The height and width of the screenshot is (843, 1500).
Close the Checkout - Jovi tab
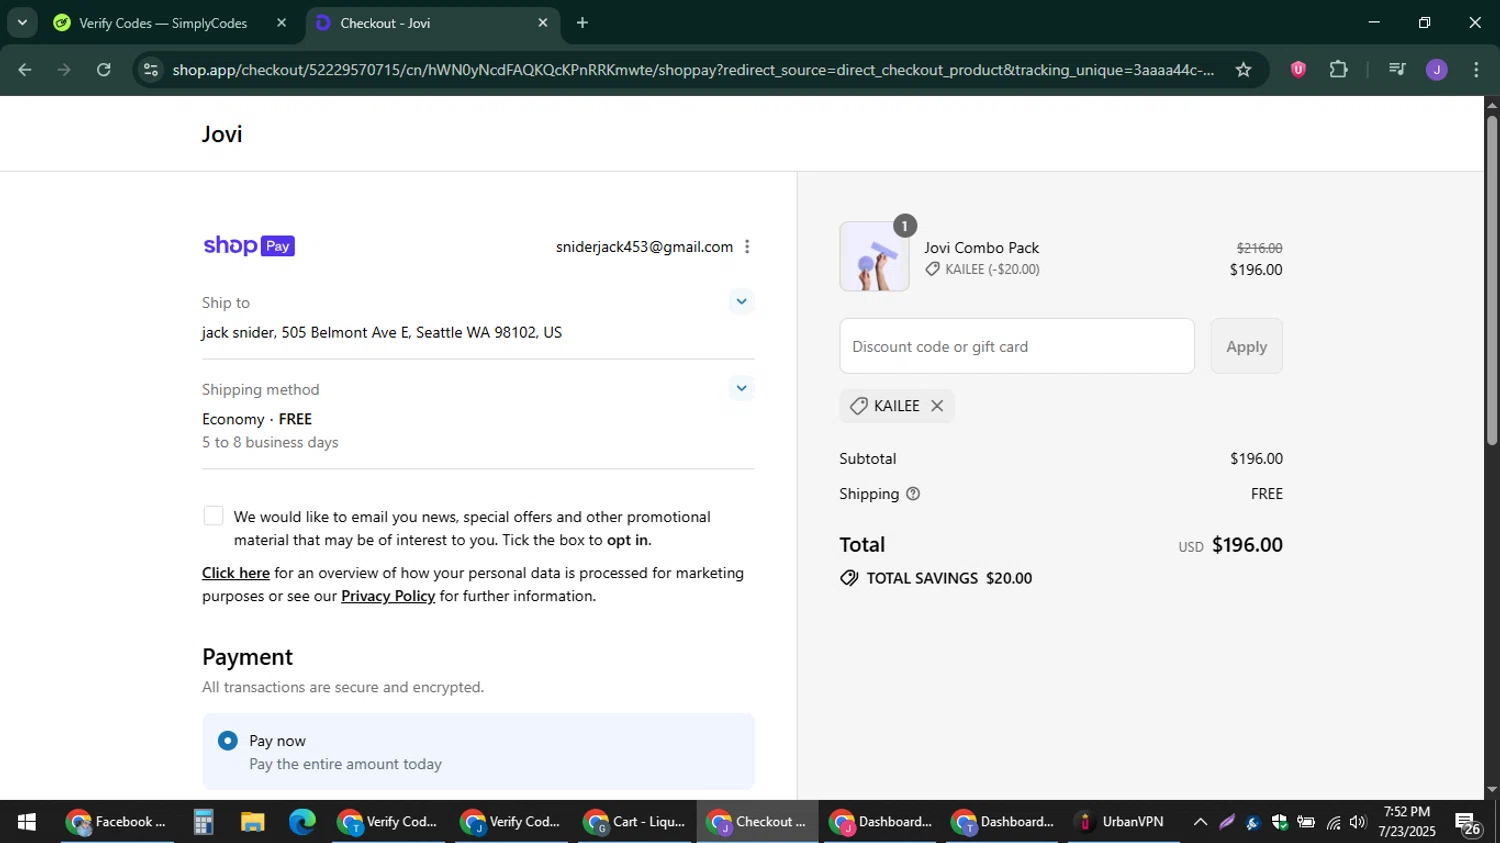[543, 23]
